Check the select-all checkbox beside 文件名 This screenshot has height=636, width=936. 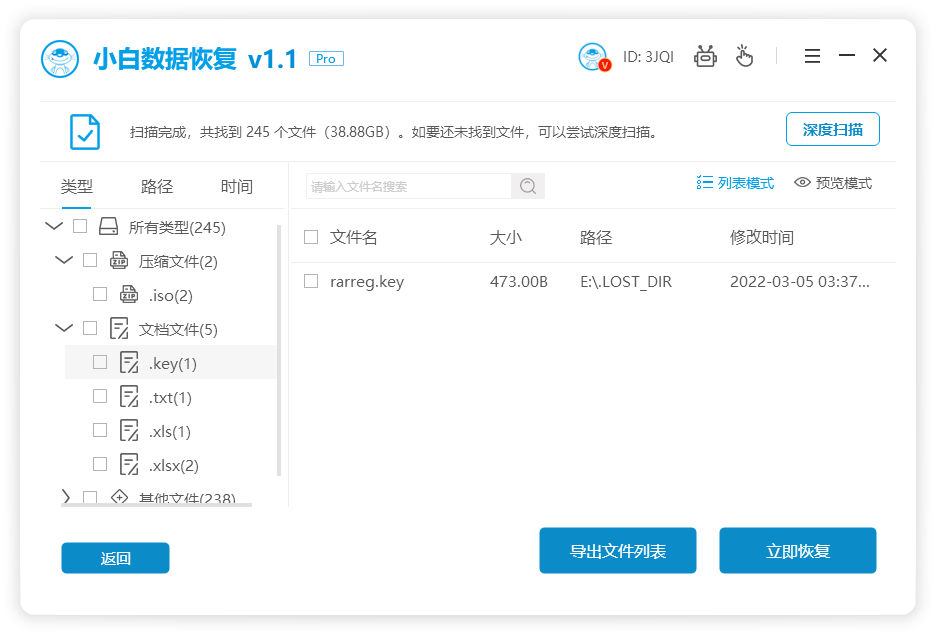[x=313, y=237]
